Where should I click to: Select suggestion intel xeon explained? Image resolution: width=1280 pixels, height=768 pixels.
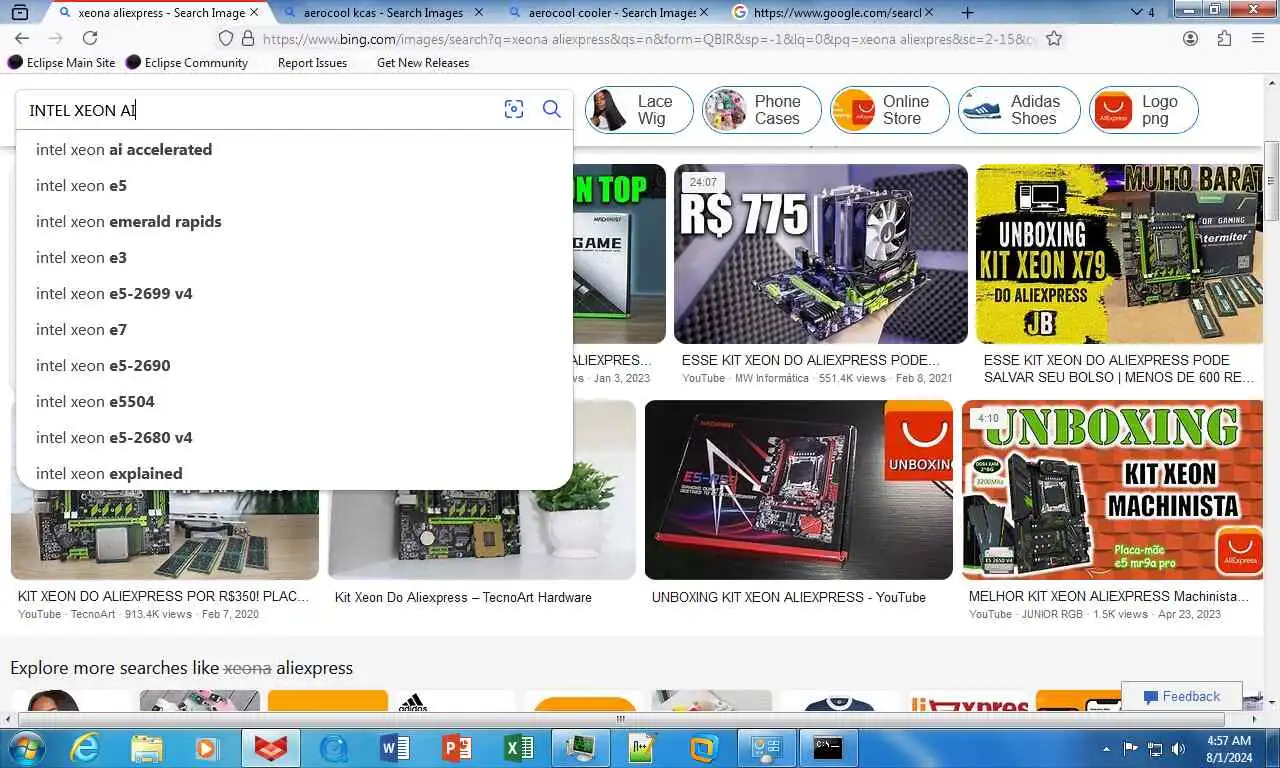click(294, 473)
